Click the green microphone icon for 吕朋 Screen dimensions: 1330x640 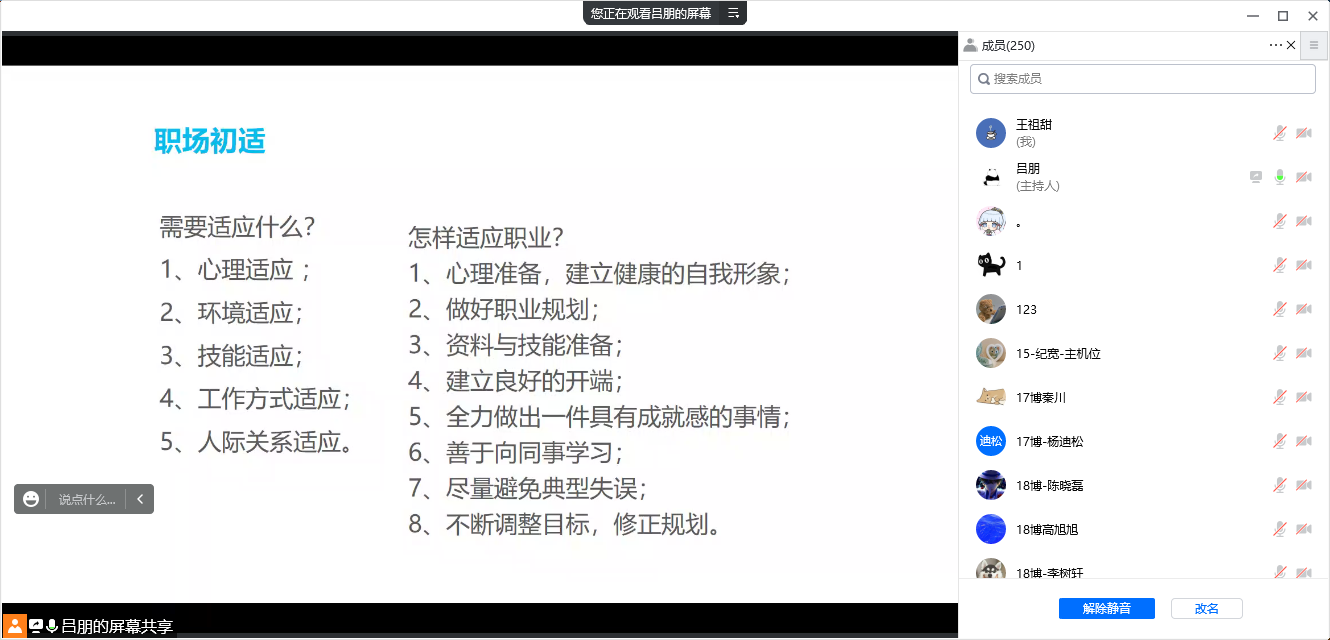[x=1279, y=177]
